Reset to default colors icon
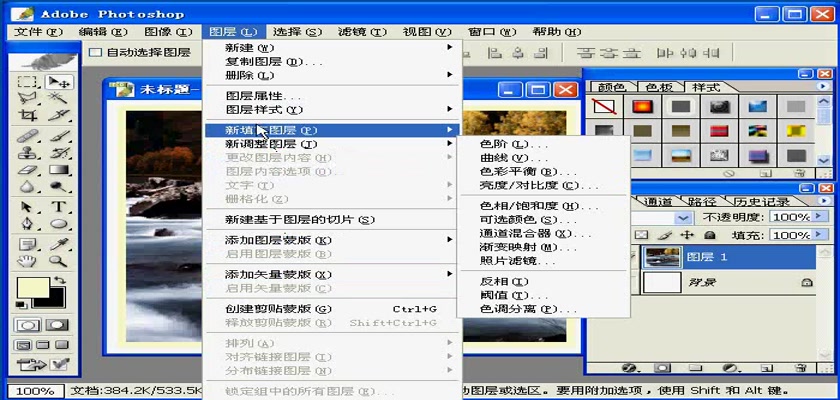 coord(20,305)
